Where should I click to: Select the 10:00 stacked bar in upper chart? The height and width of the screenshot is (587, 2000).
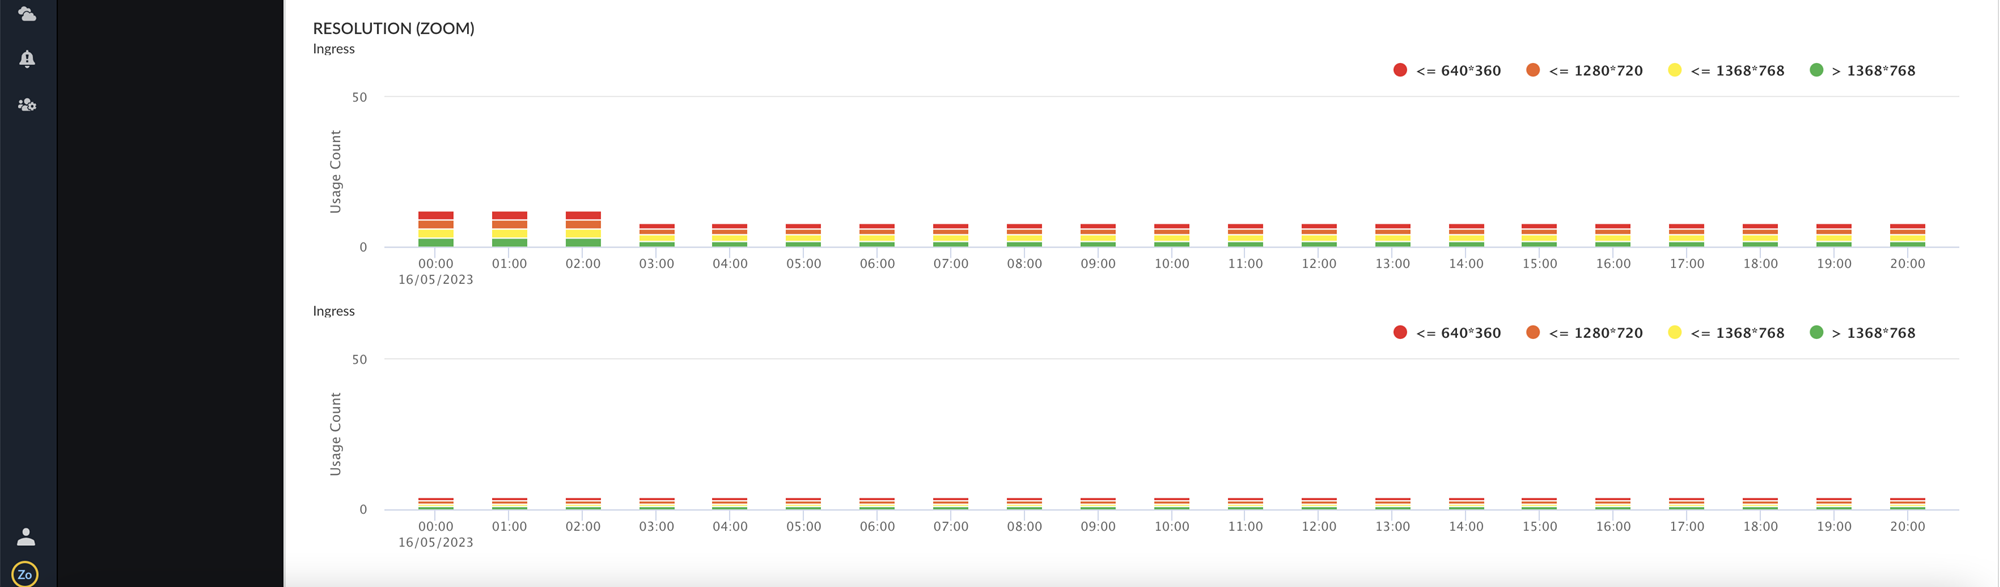click(1172, 235)
